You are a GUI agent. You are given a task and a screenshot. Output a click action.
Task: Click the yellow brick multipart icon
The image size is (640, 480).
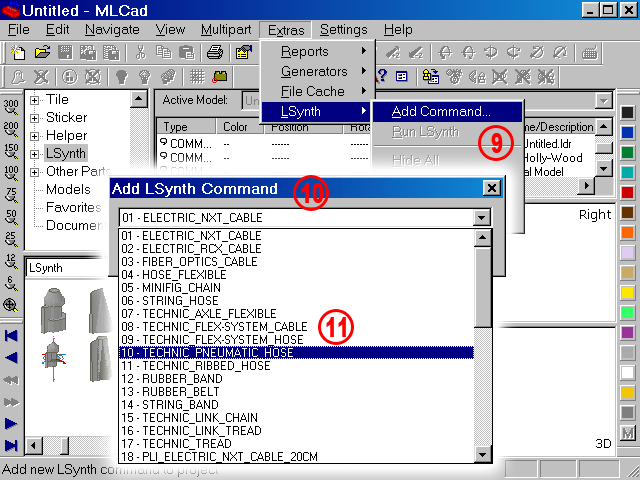point(430,76)
